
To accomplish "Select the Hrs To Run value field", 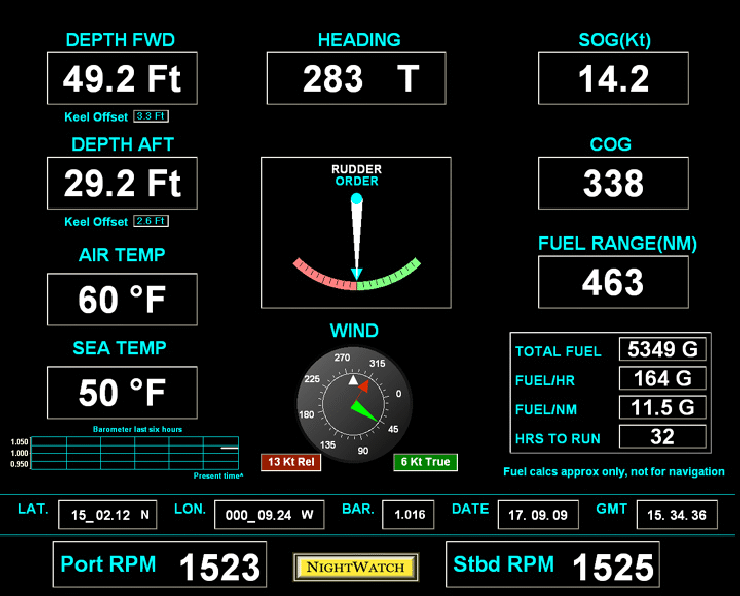I will pos(662,437).
